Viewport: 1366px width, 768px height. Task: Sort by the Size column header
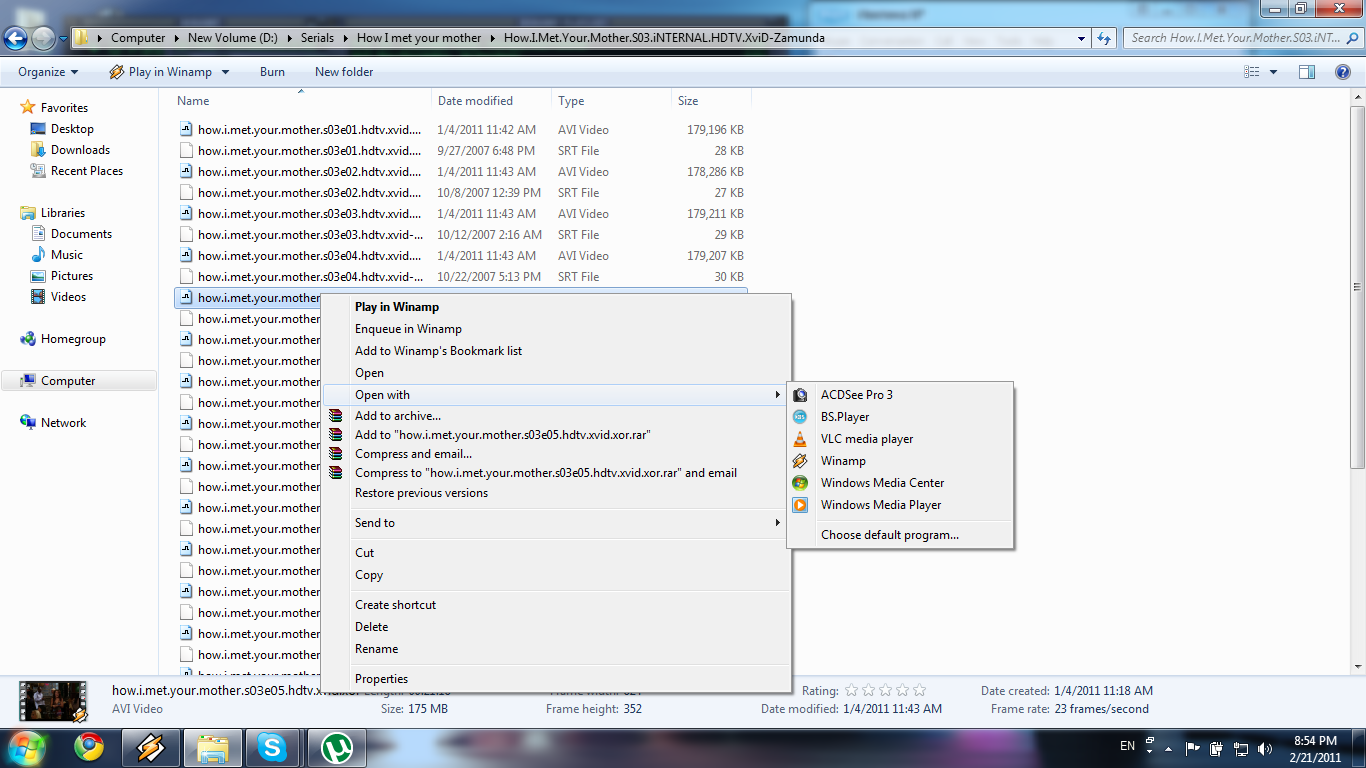click(x=711, y=101)
